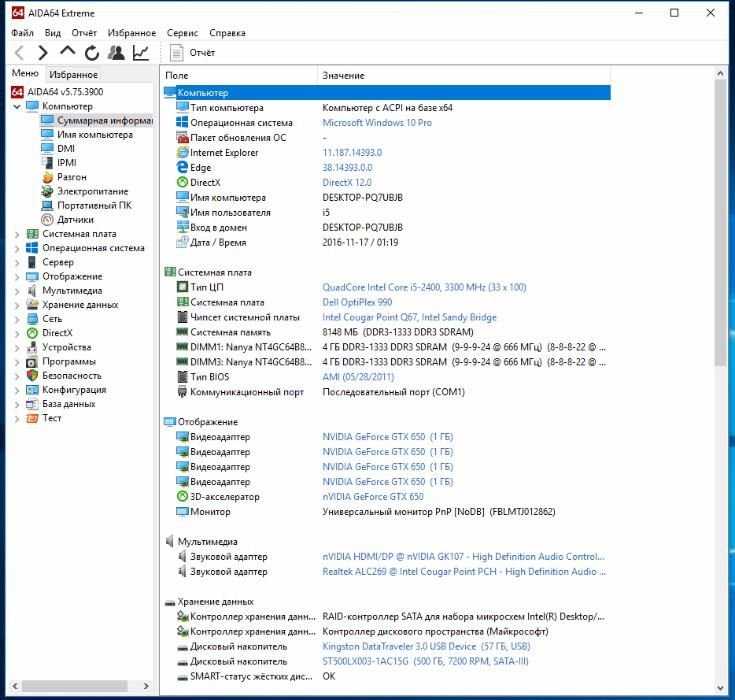Go up one level with the up arrow icon
Viewport: 735px width, 700px height.
(68, 52)
